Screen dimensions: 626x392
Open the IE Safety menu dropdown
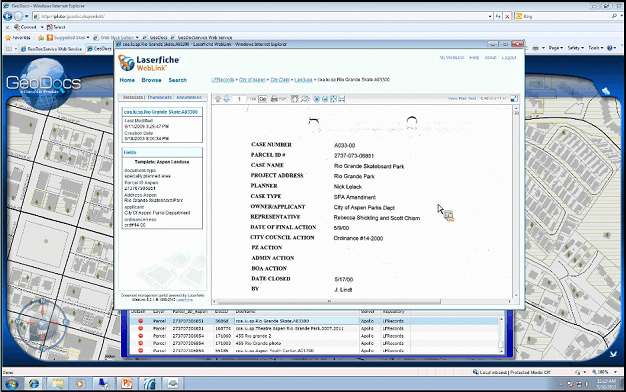click(x=575, y=48)
